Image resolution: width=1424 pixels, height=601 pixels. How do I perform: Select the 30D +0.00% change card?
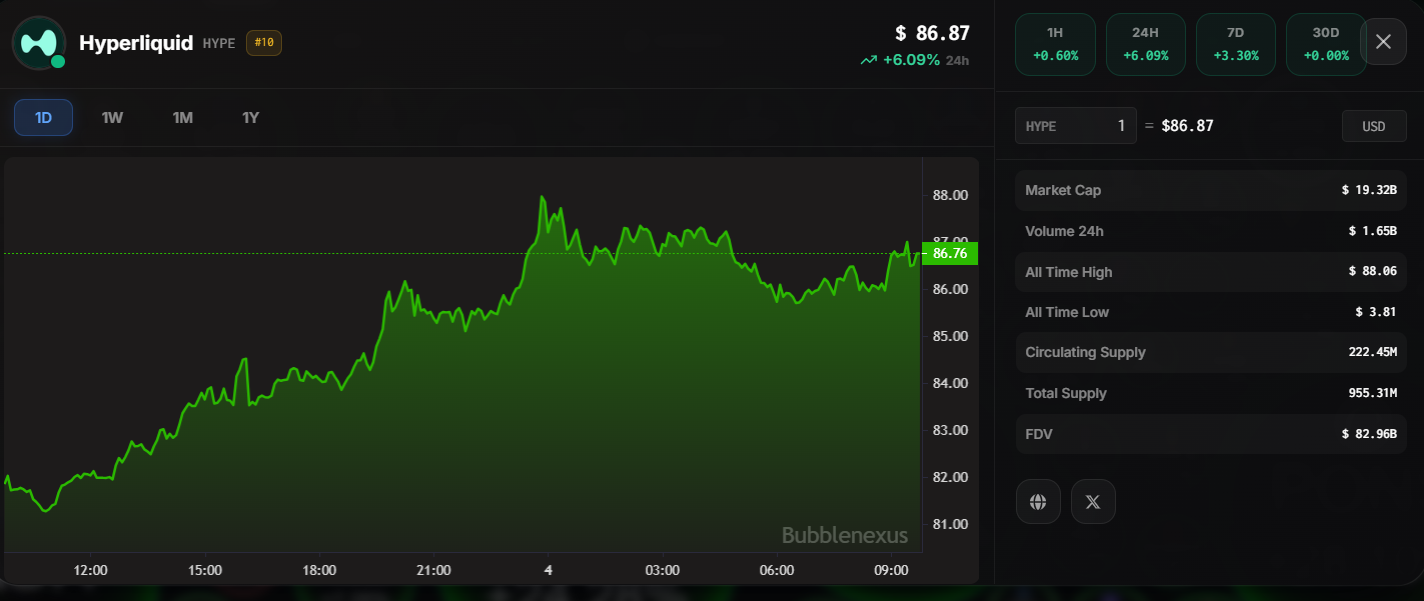[x=1326, y=44]
